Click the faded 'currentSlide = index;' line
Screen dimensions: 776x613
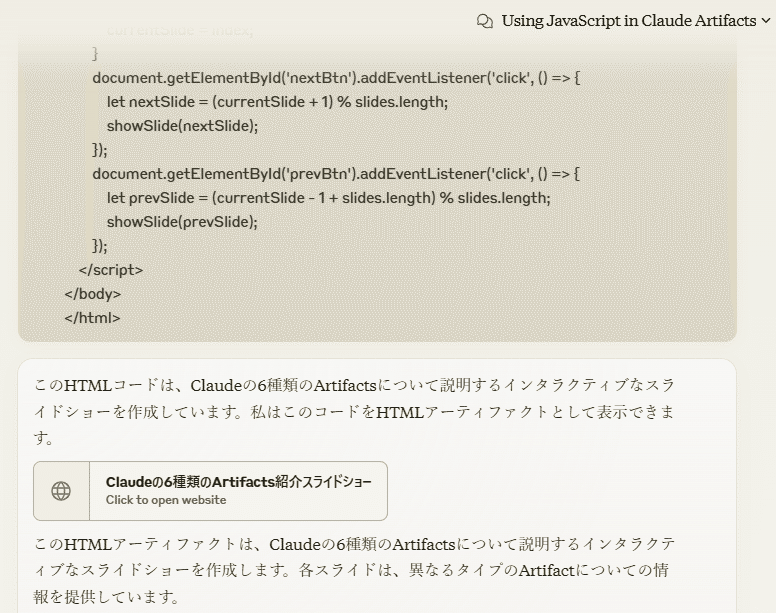point(180,31)
